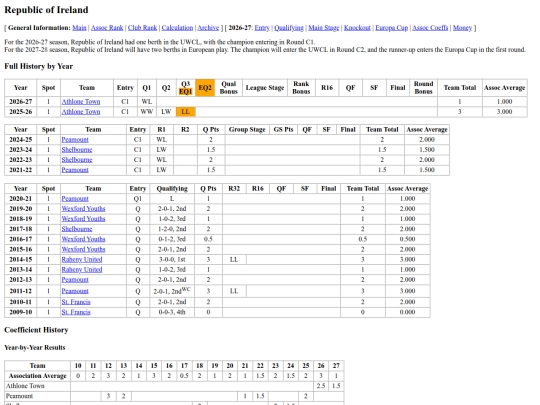The width and height of the screenshot is (540, 405).
Task: Select the 2014-15 year cell
Action: click(21, 259)
